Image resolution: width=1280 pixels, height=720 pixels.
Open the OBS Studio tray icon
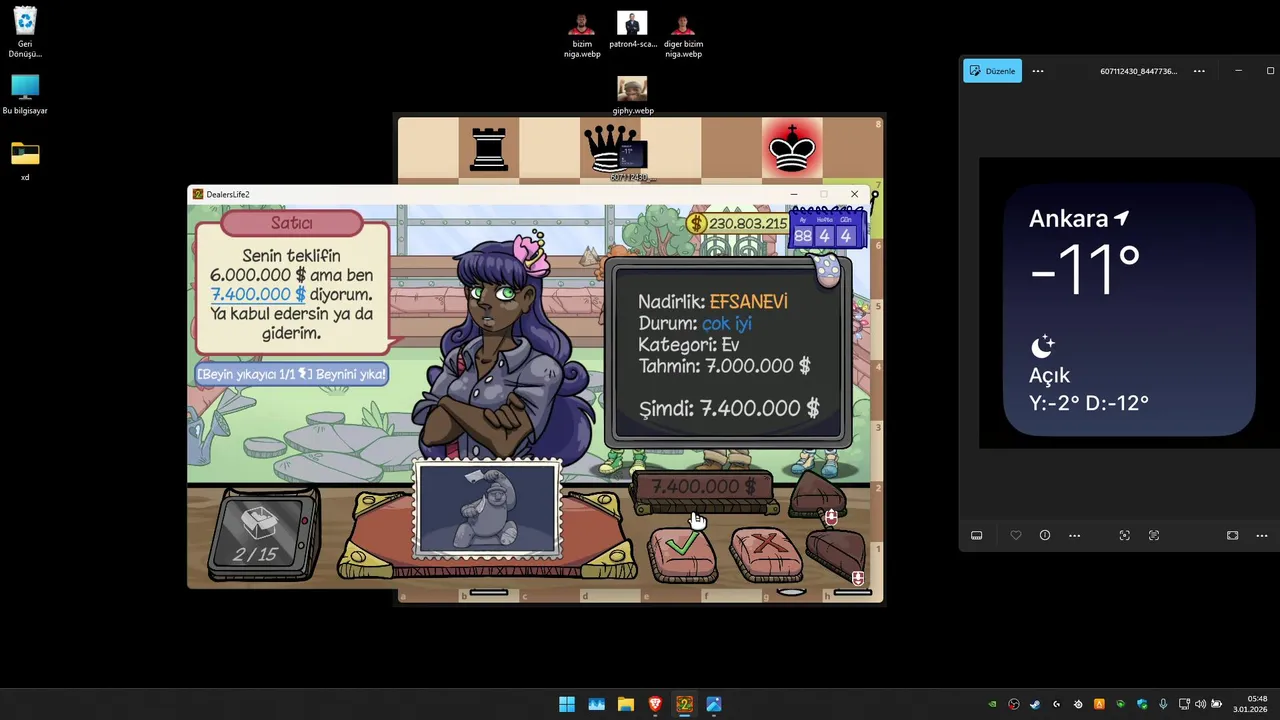click(x=1014, y=704)
